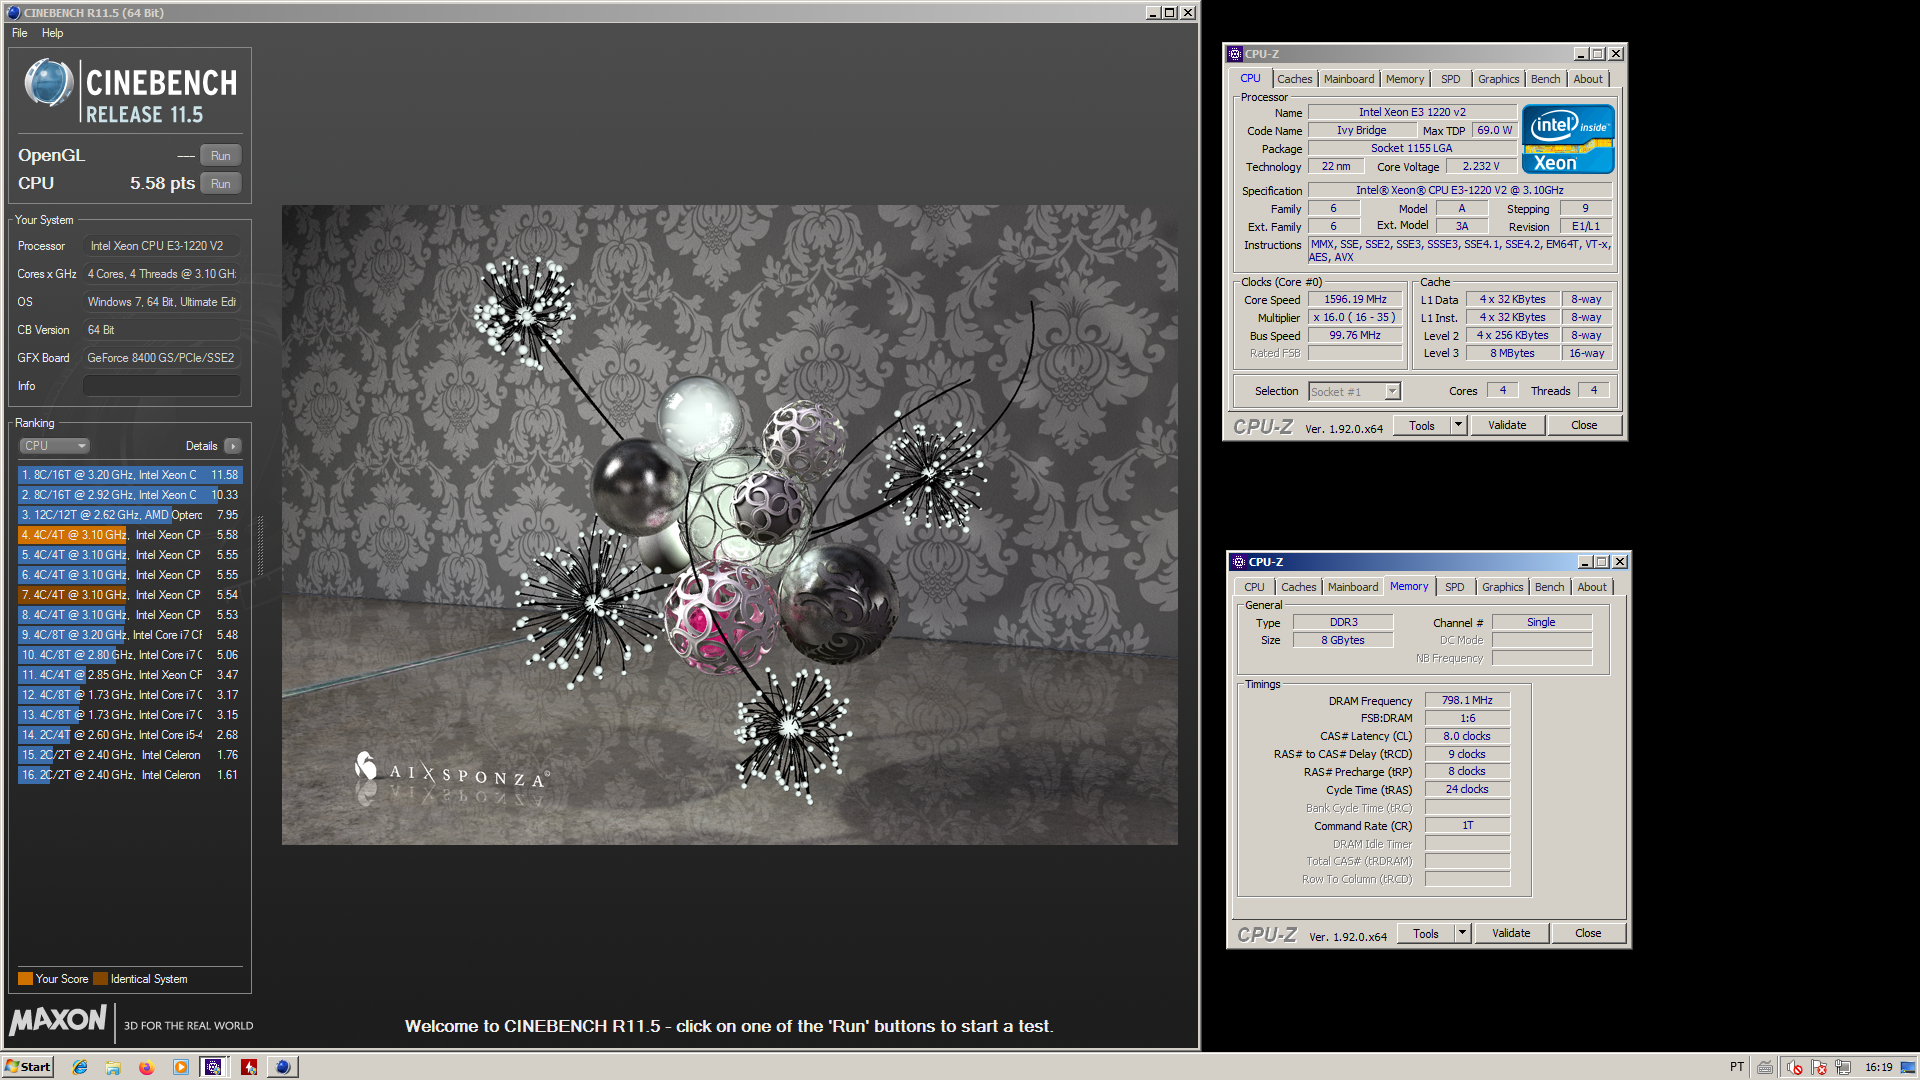Open Memory tab in upper CPU-Z window

[1405, 79]
